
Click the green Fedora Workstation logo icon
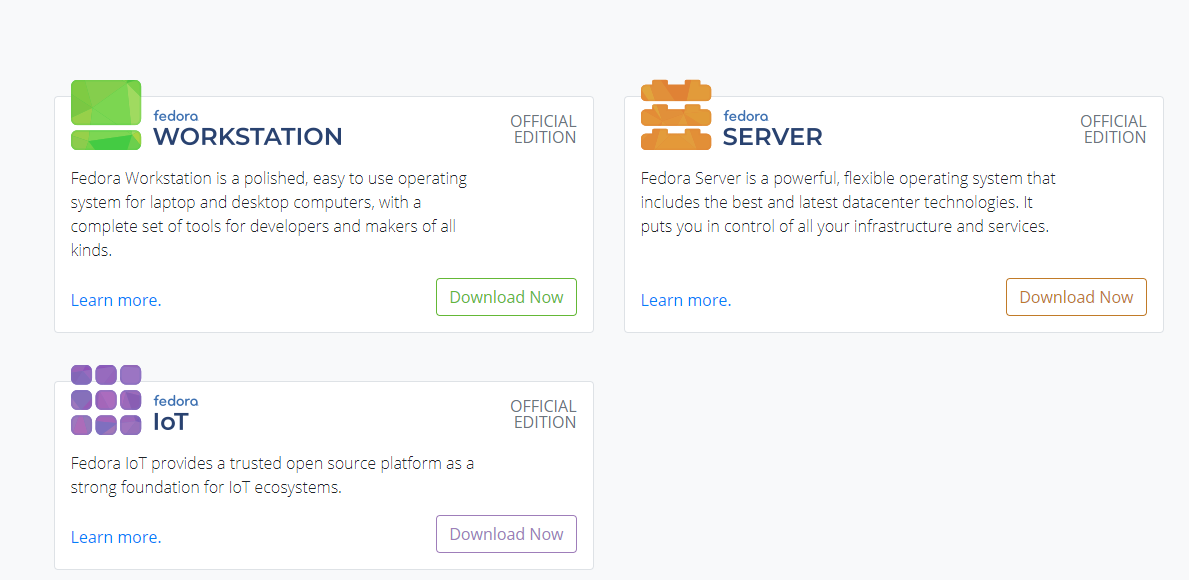[106, 115]
